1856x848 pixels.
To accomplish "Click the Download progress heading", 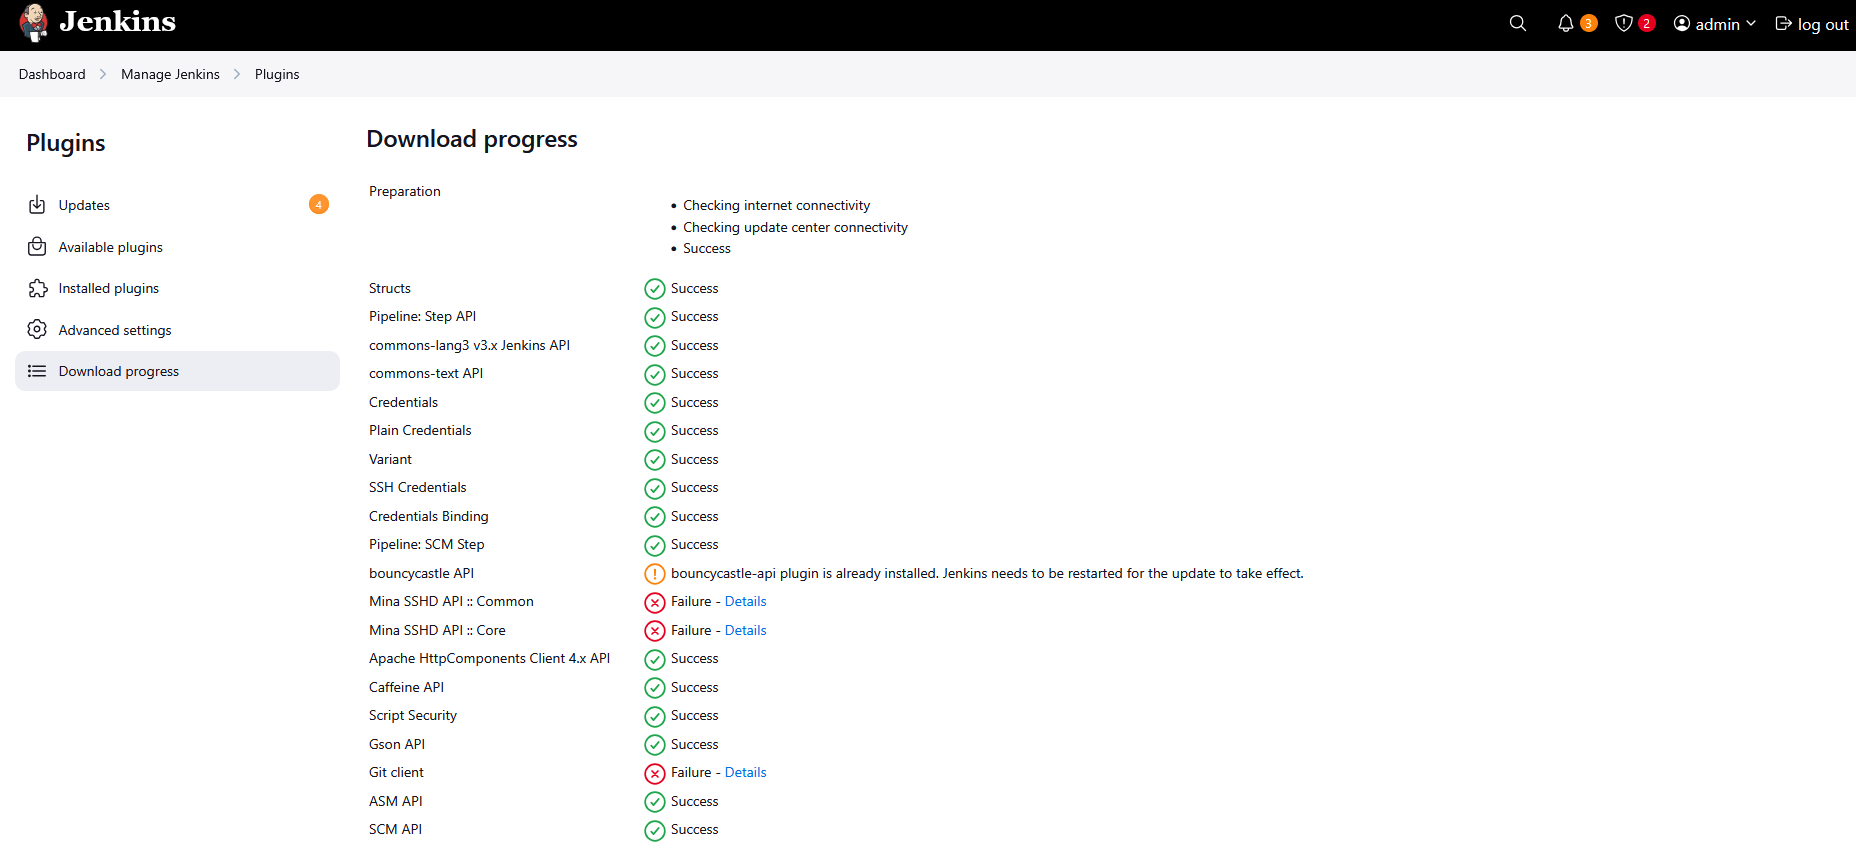I will pos(472,139).
